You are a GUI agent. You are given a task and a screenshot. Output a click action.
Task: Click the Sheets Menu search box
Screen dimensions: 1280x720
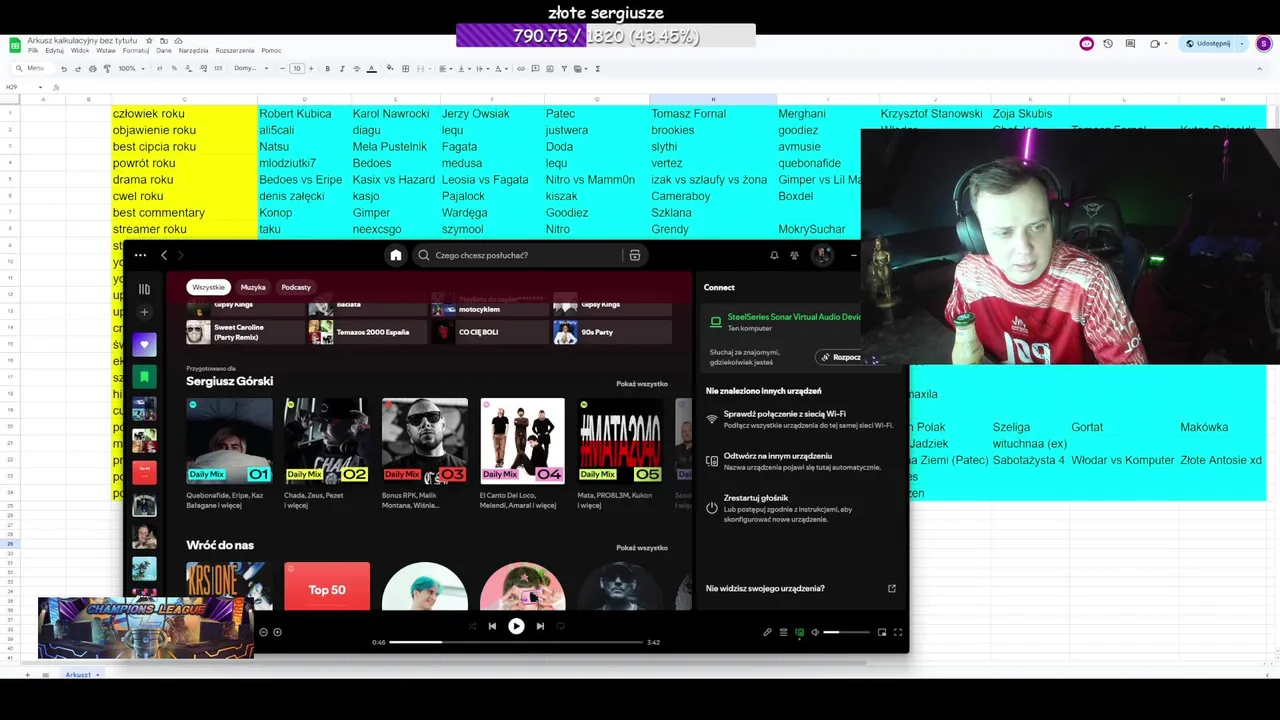tap(31, 68)
